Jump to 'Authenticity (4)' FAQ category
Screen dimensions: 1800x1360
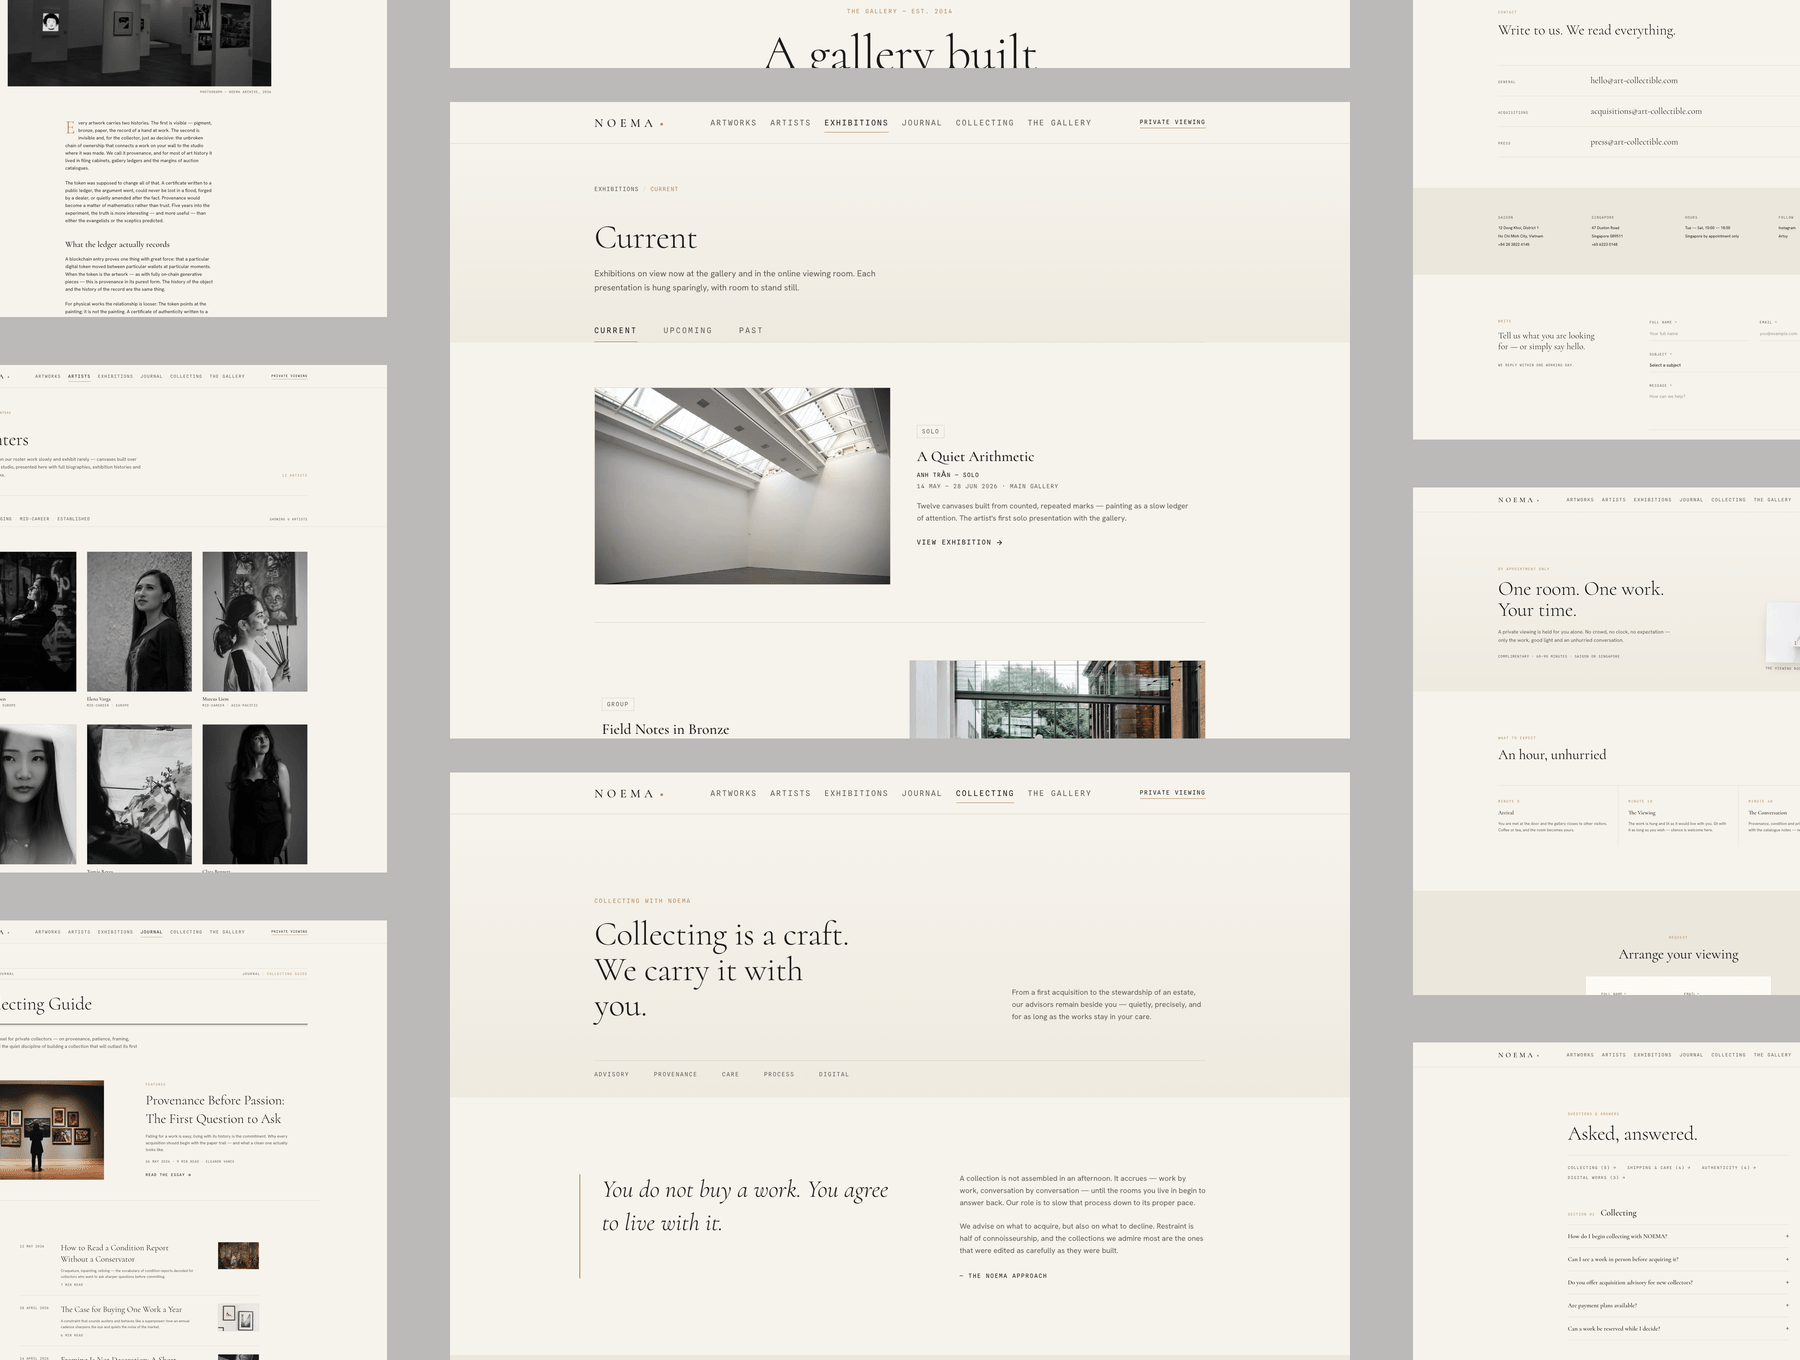tap(1729, 1167)
